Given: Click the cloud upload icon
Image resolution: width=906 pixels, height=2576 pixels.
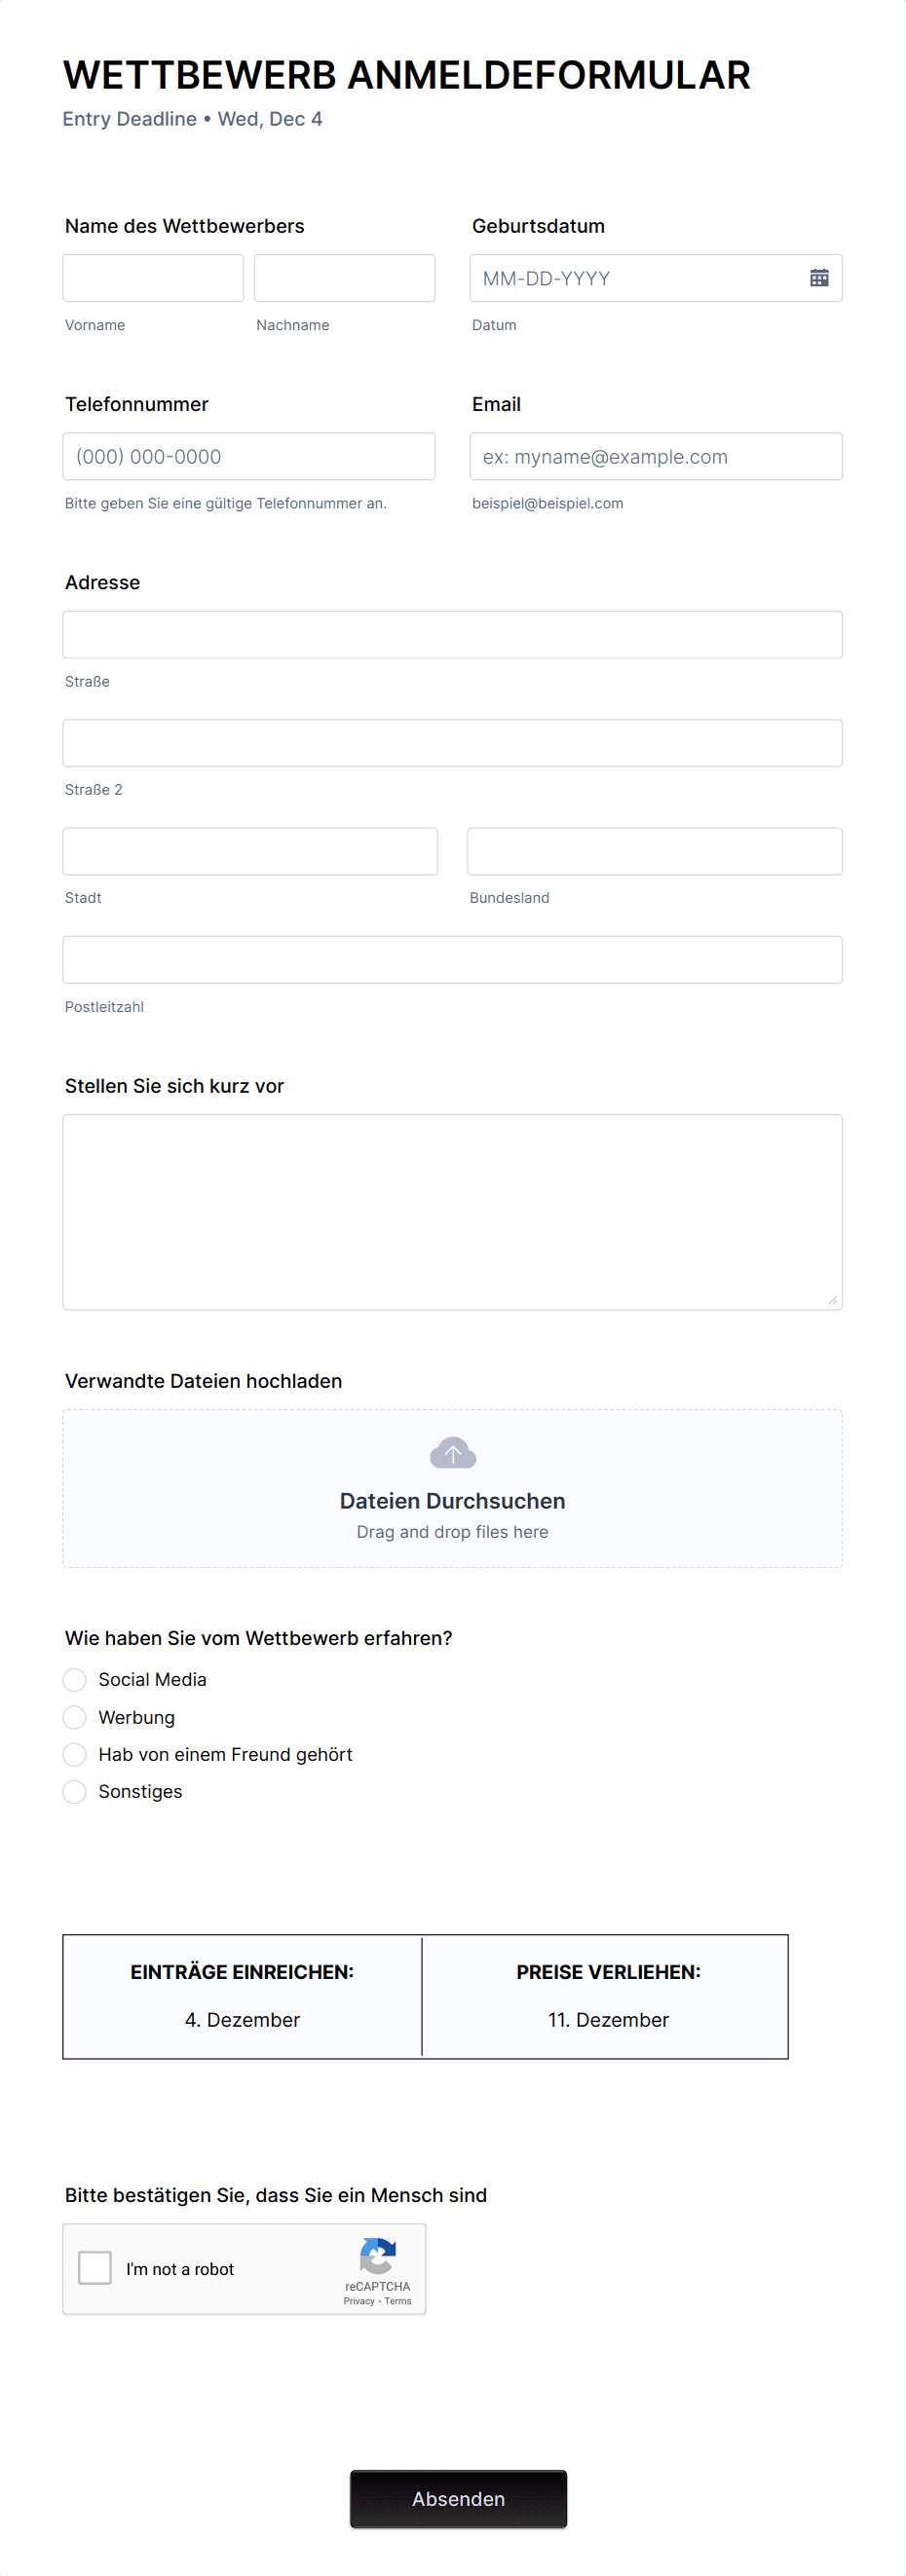Looking at the screenshot, I should 452,1452.
